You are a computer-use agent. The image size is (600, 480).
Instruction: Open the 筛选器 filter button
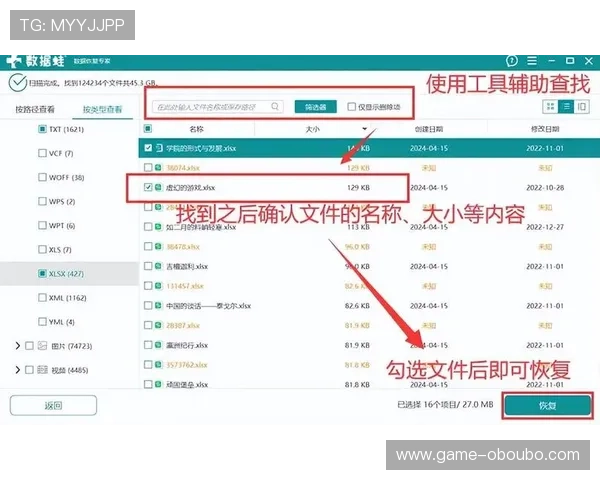tap(316, 107)
